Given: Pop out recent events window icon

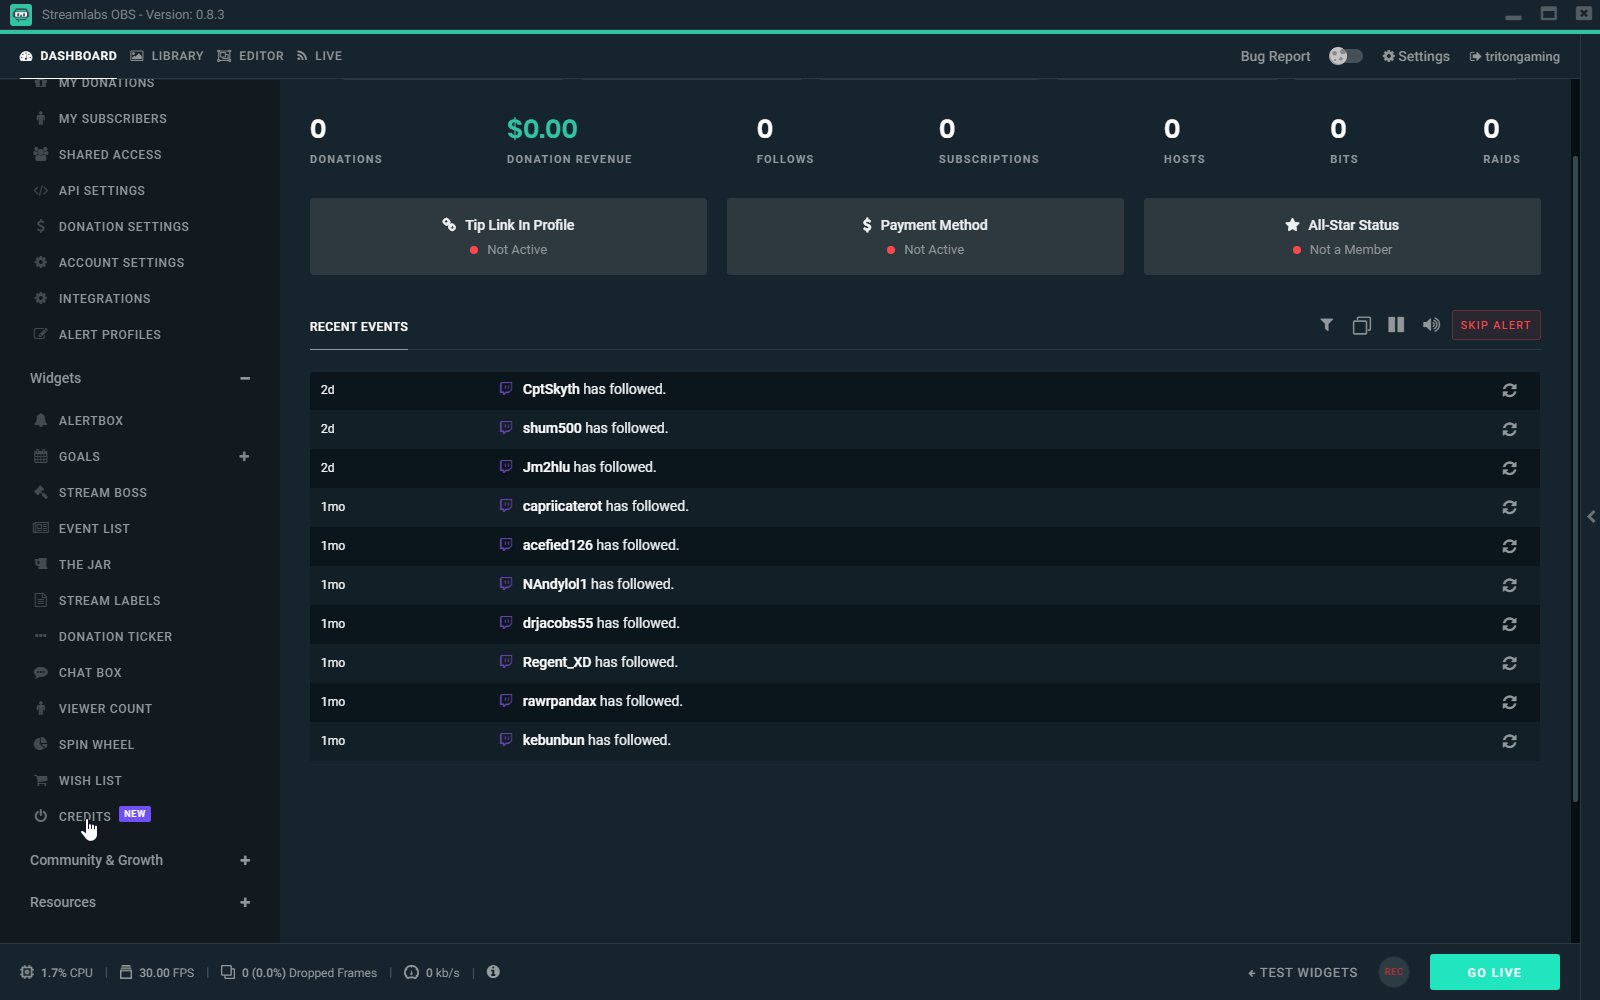Looking at the screenshot, I should click(x=1361, y=325).
